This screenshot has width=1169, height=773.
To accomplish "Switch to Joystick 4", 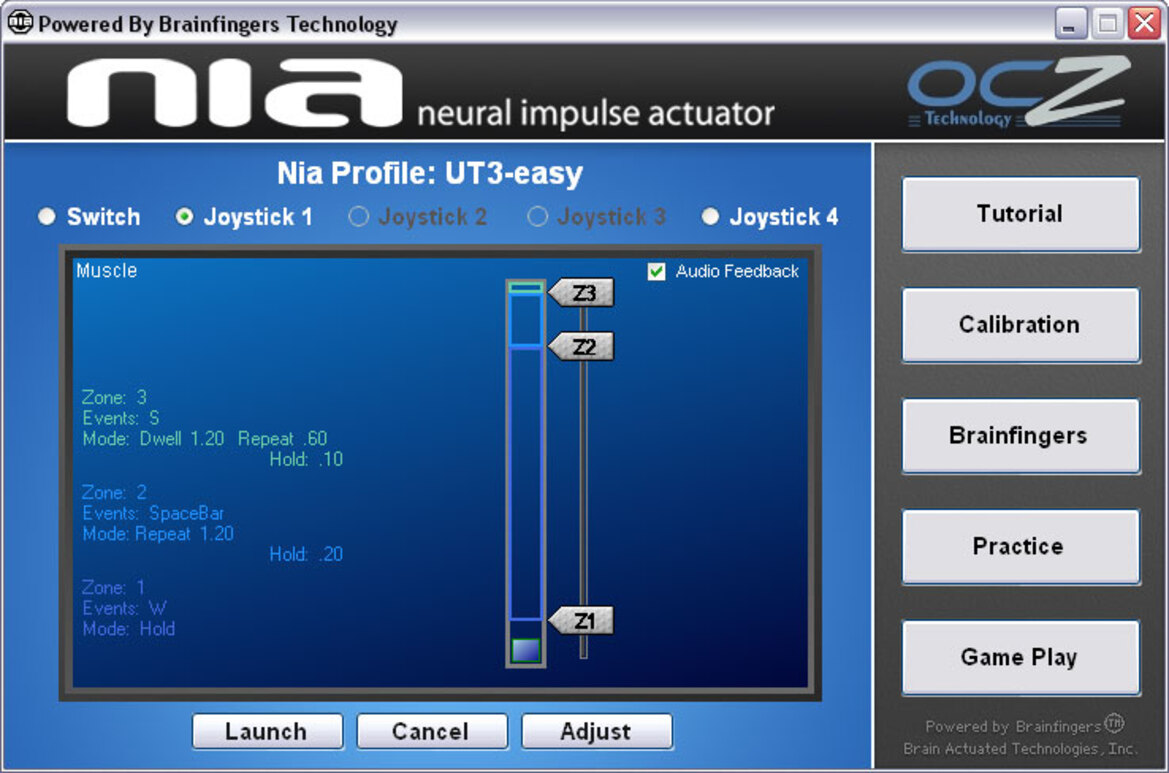I will (710, 217).
